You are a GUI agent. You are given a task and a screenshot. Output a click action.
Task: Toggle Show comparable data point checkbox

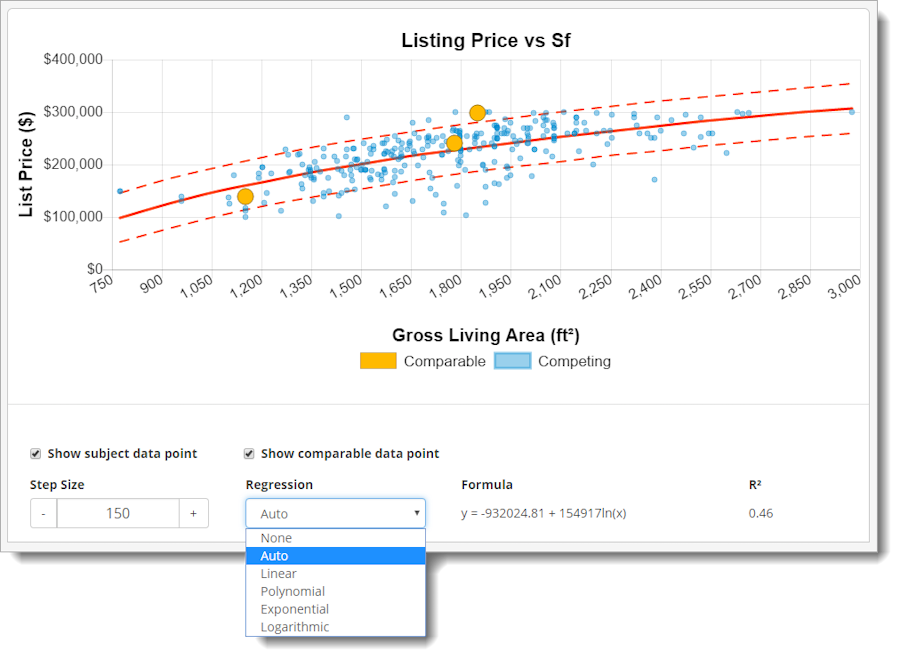click(249, 454)
